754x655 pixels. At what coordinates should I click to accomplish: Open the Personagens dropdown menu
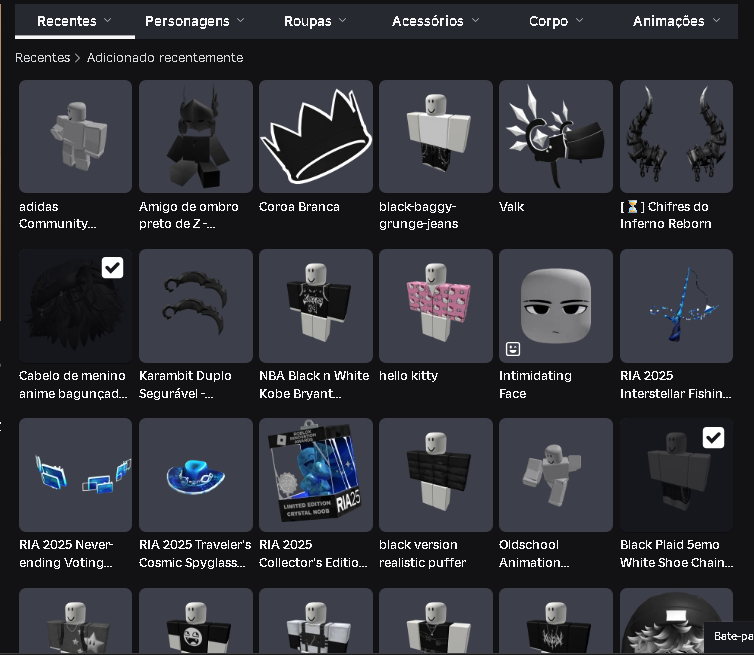pyautogui.click(x=194, y=20)
